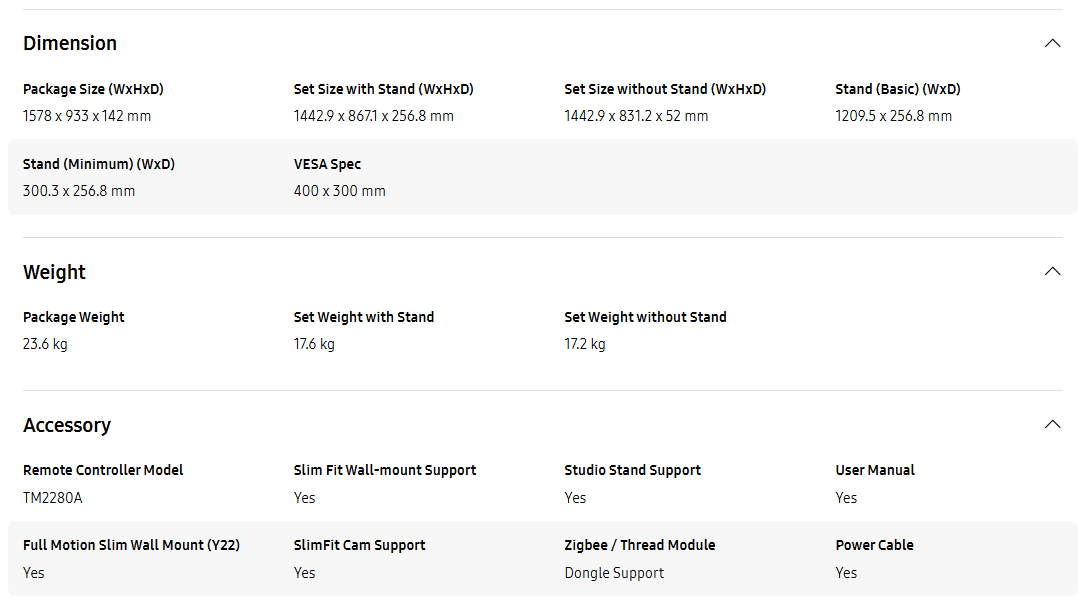Click the Studio Stand Support label

pyautogui.click(x=632, y=471)
